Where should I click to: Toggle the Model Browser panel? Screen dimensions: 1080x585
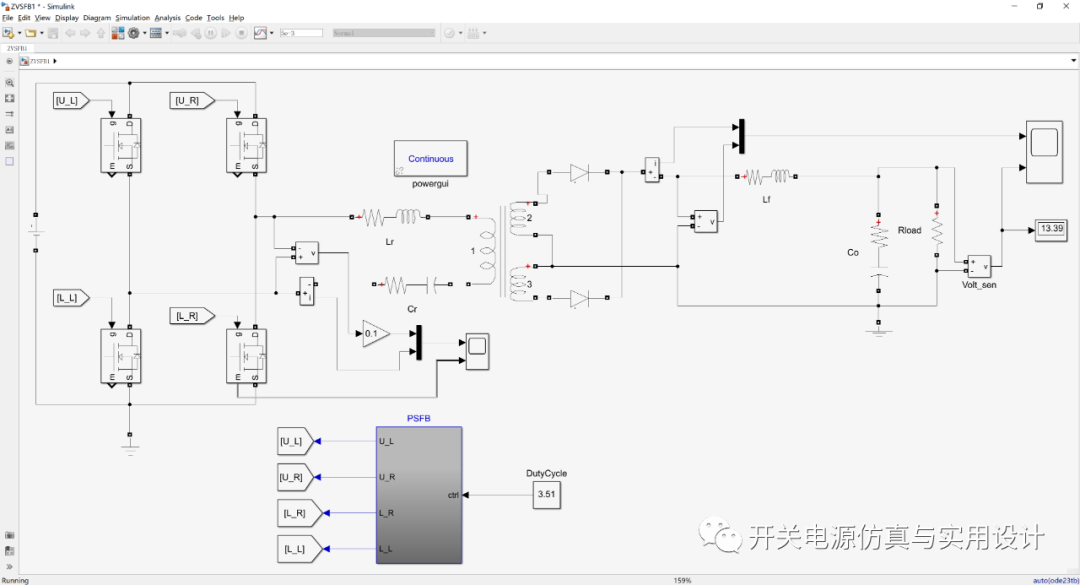point(9,550)
